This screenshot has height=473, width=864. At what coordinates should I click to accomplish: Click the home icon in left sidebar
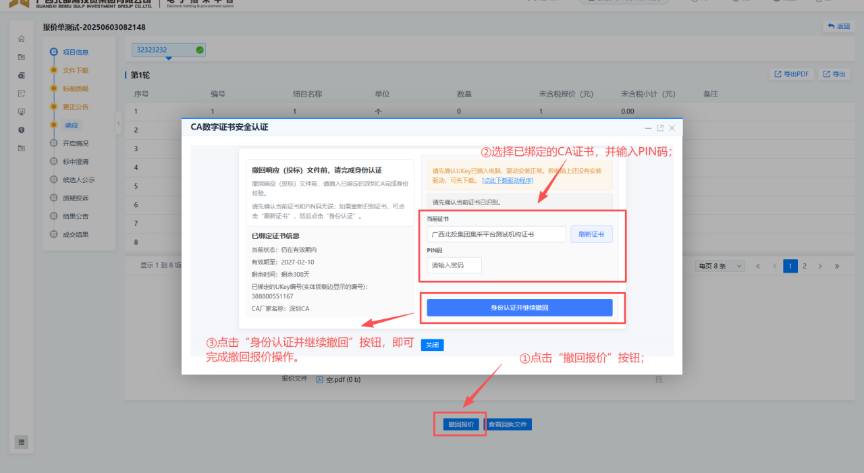point(21,39)
